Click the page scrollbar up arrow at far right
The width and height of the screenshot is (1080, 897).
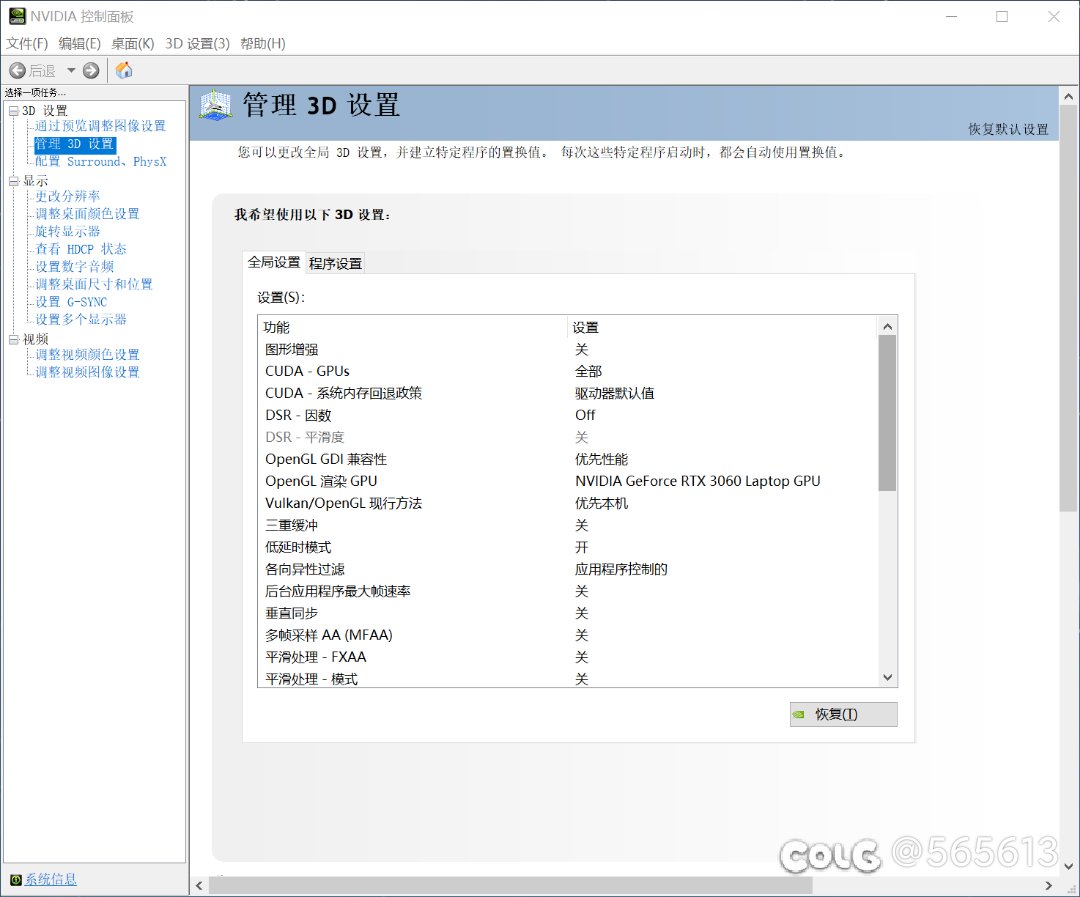click(x=1069, y=97)
